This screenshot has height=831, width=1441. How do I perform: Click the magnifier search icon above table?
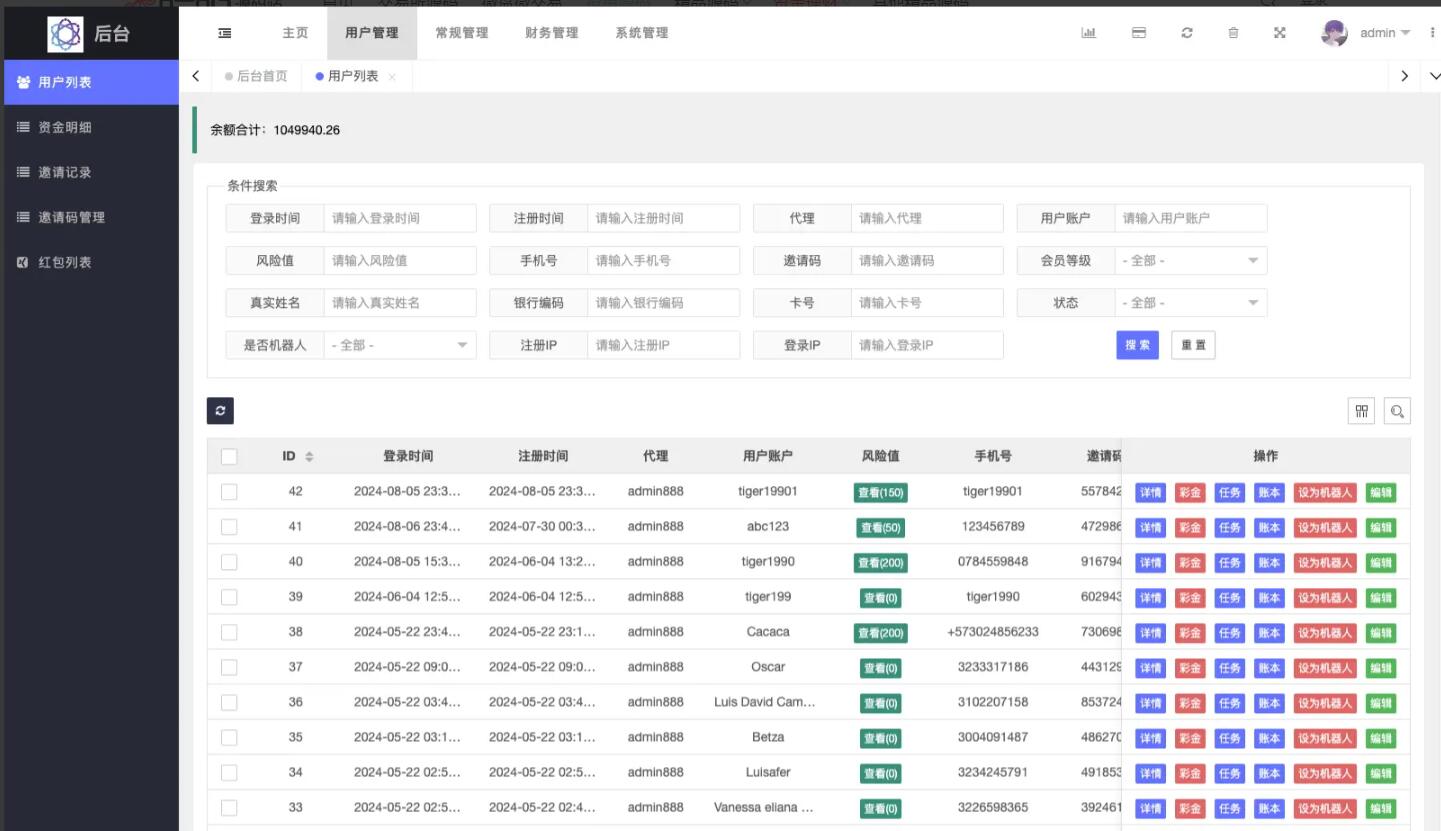click(1397, 411)
